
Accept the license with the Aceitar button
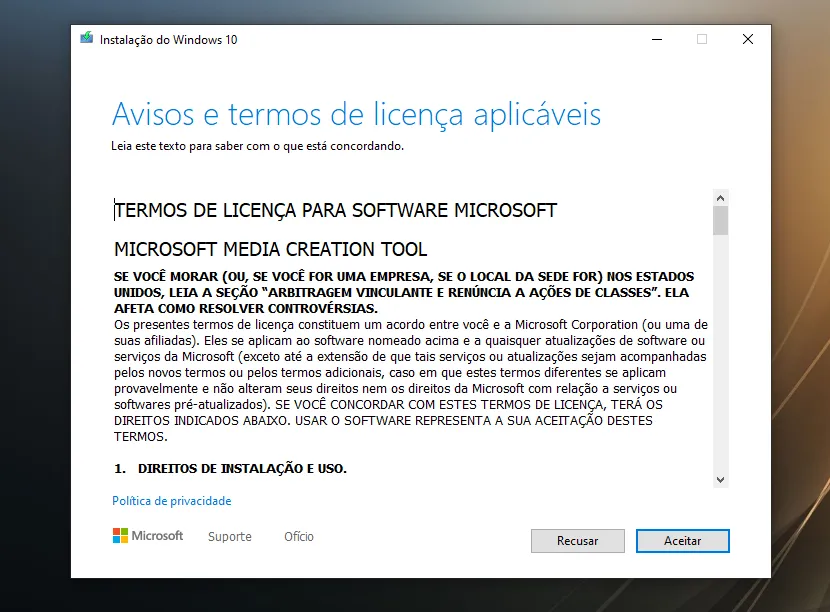pos(682,541)
